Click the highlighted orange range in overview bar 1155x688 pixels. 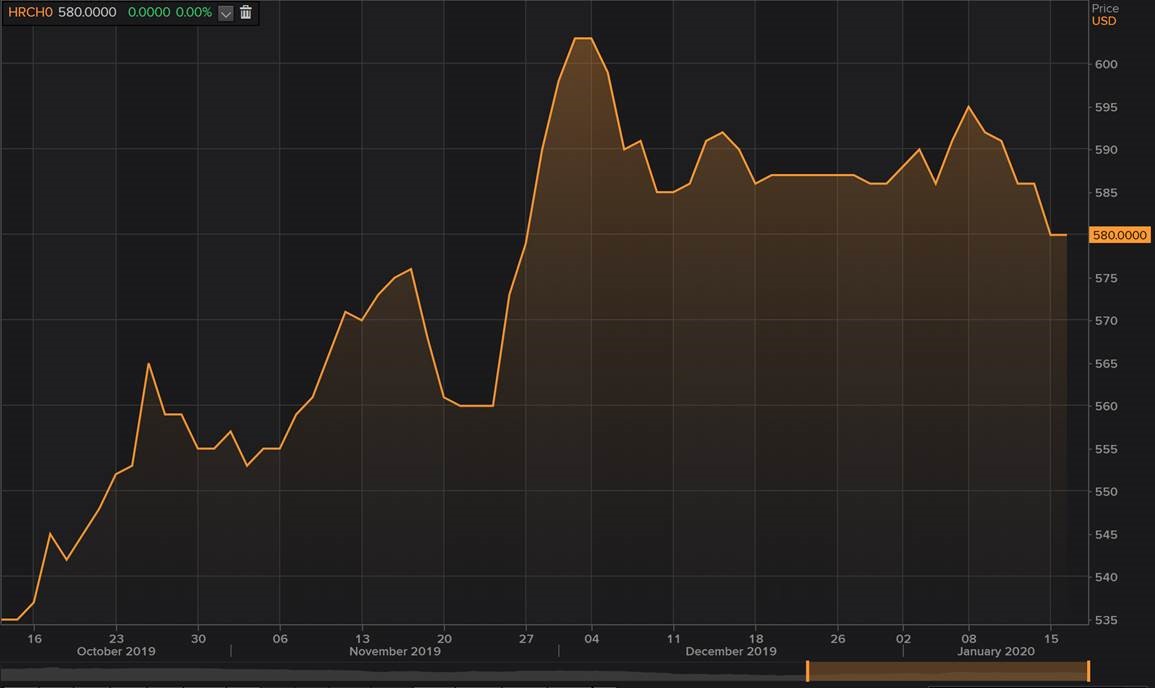pyautogui.click(x=947, y=671)
